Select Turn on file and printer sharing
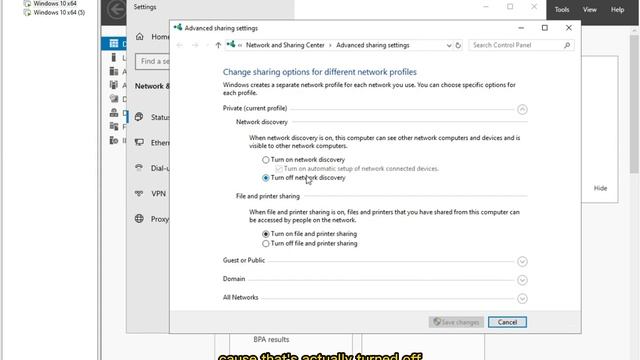The width and height of the screenshot is (640, 360). coord(266,234)
